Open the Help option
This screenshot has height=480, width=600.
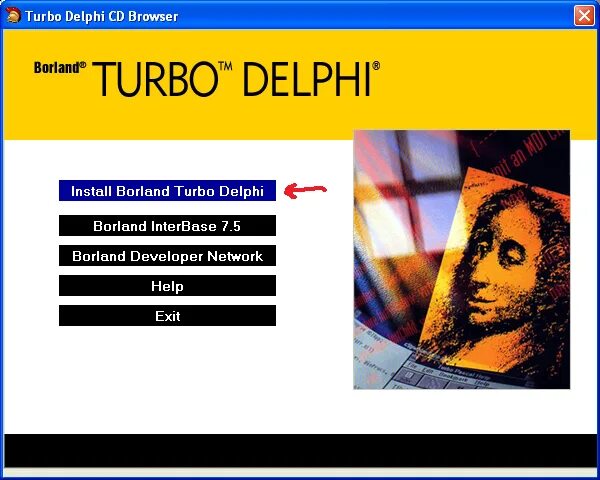pyautogui.click(x=167, y=286)
